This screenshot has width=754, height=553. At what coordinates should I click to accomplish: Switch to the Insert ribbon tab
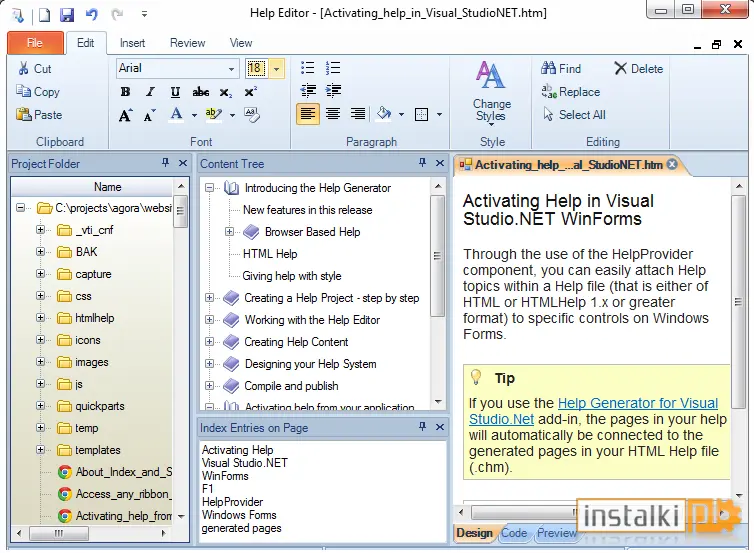point(132,43)
